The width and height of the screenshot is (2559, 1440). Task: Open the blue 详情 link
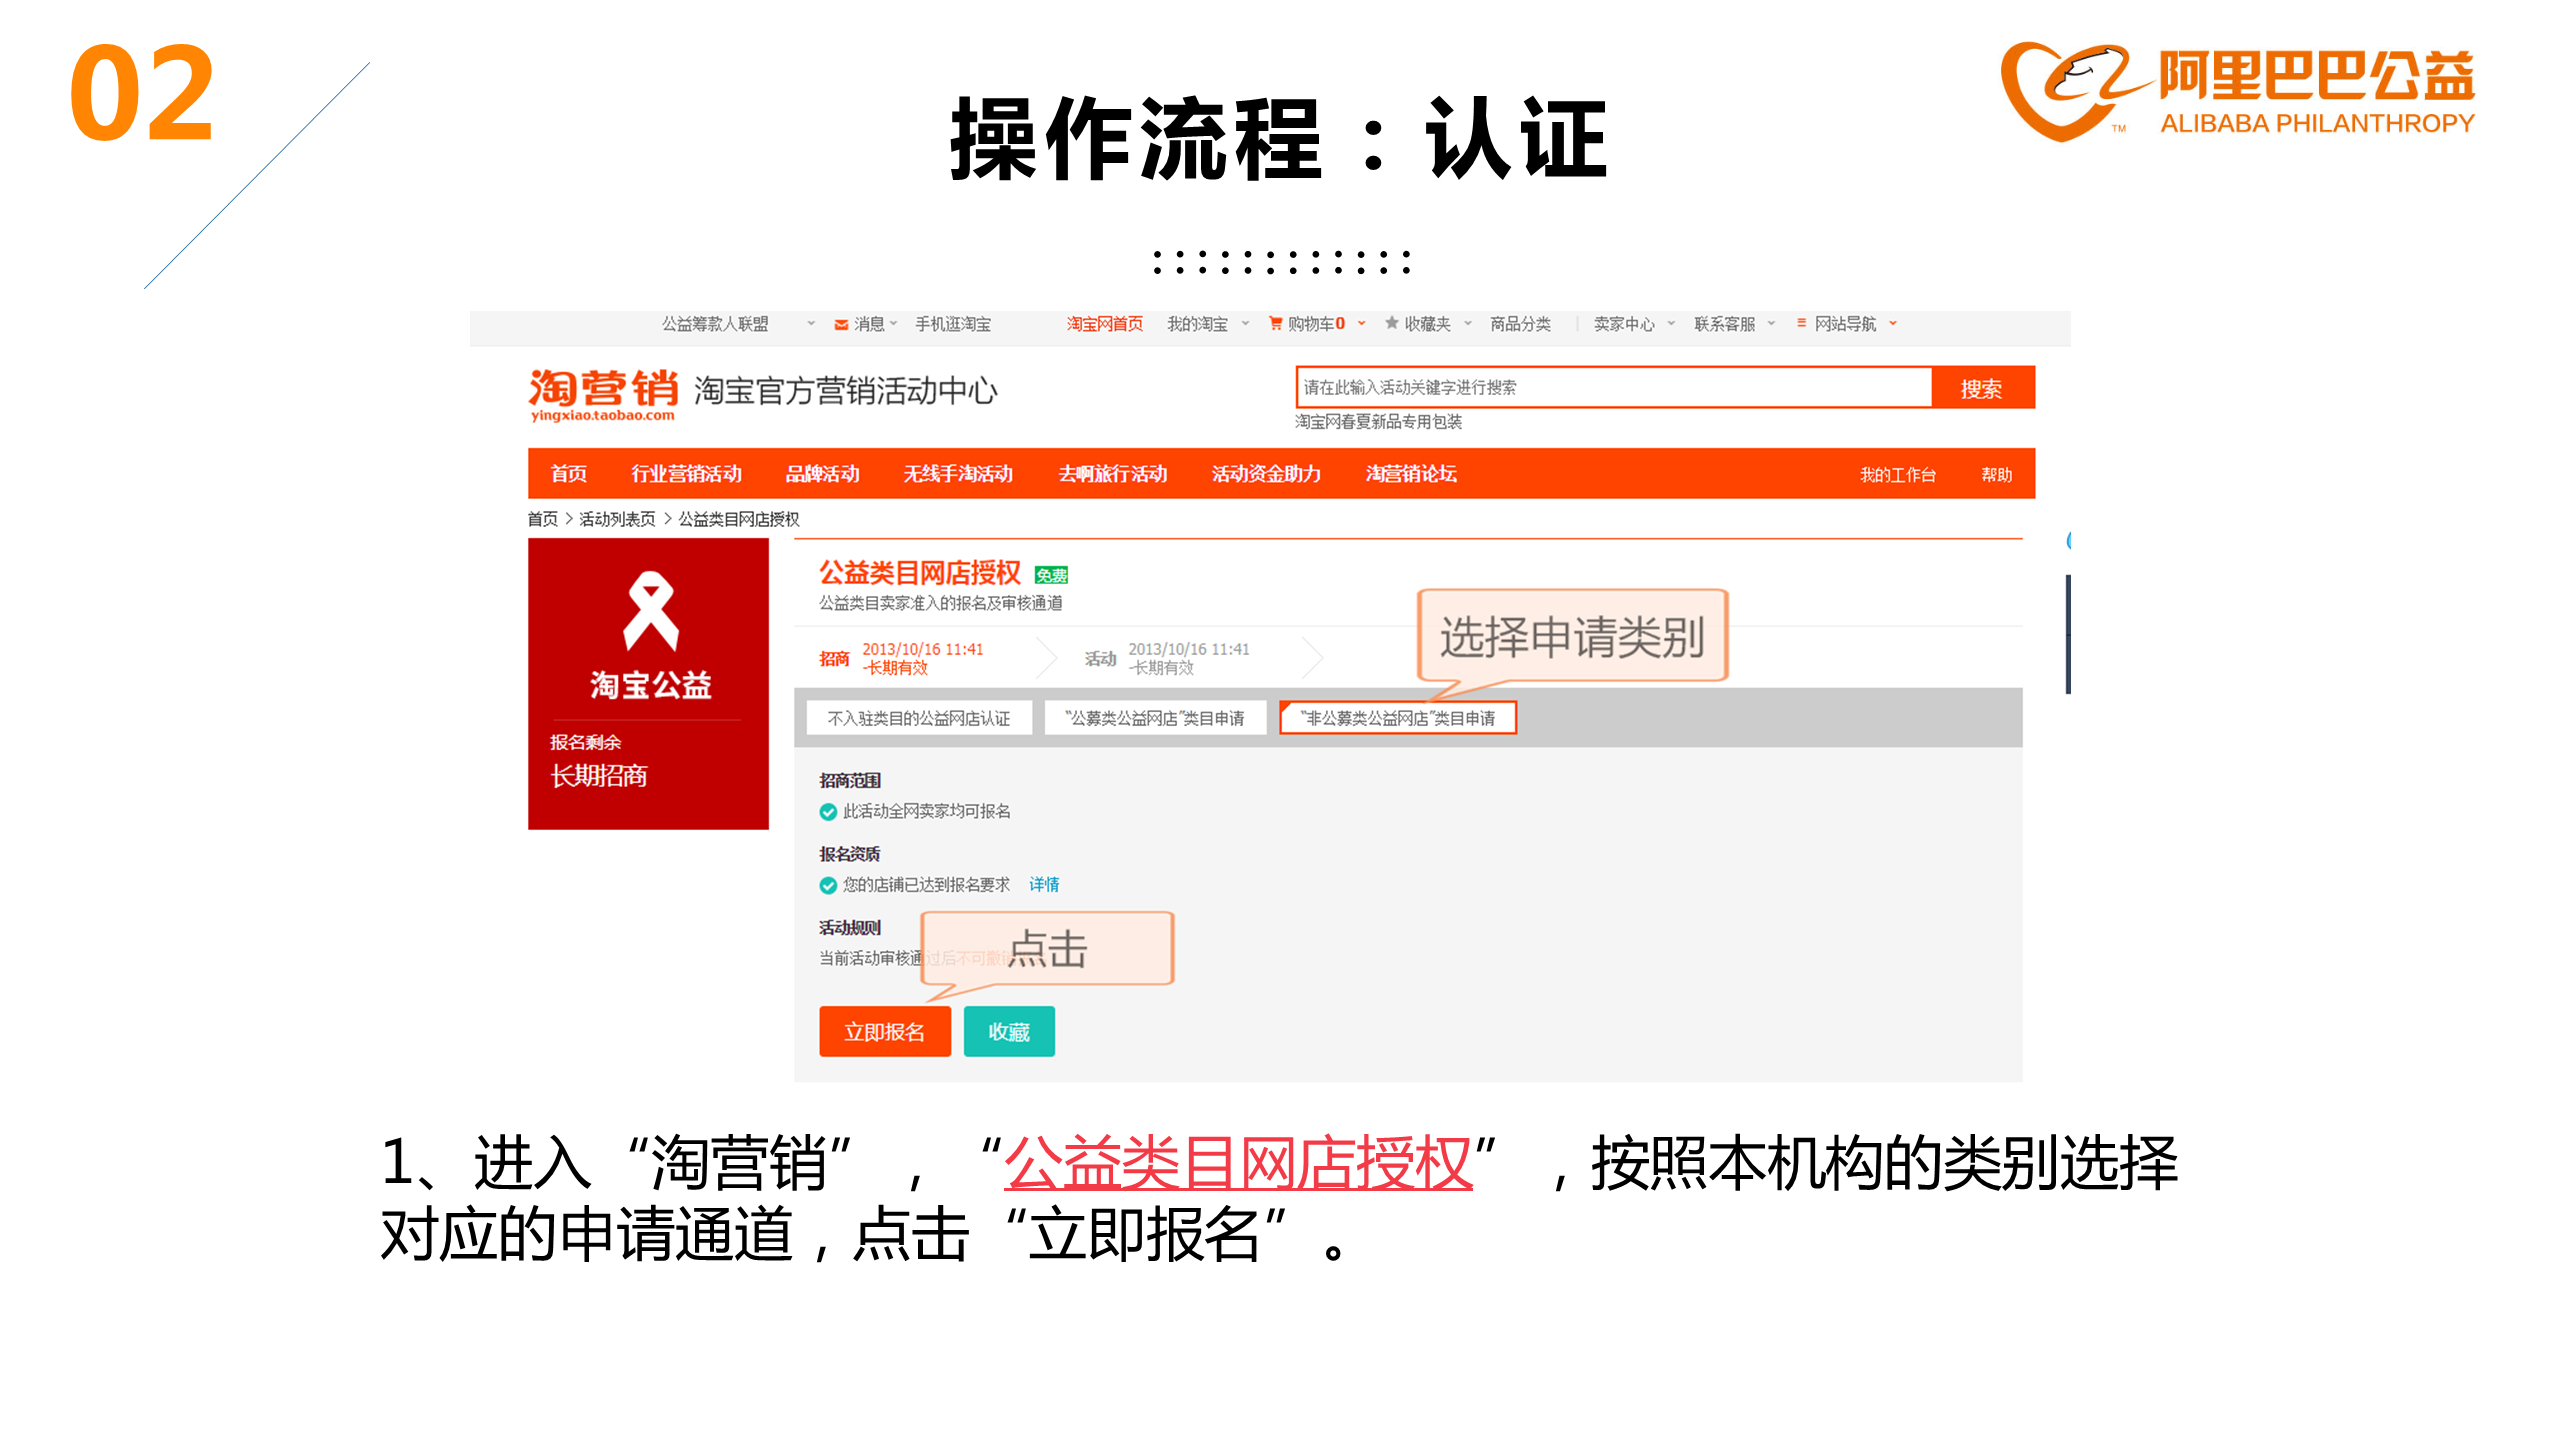[1044, 885]
